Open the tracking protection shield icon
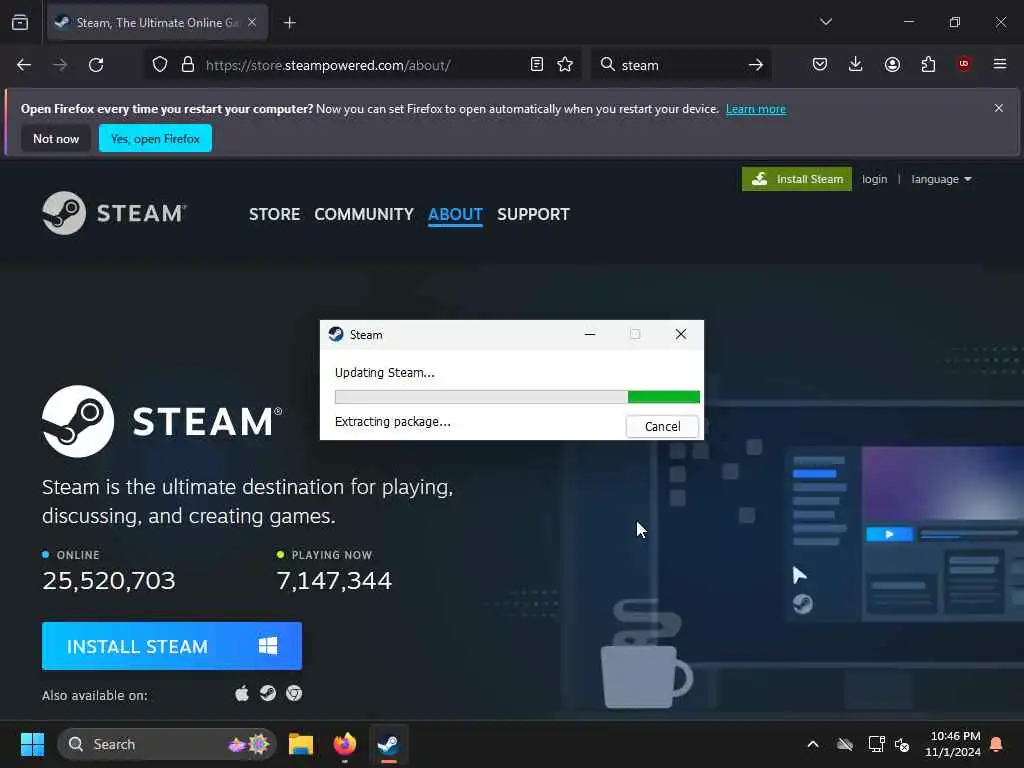The image size is (1024, 768). coord(160,65)
